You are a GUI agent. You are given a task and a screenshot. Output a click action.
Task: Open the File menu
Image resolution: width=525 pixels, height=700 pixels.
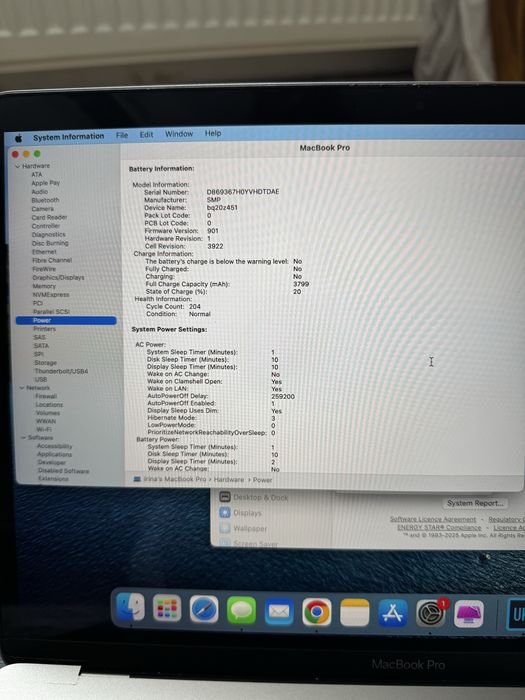tap(122, 135)
